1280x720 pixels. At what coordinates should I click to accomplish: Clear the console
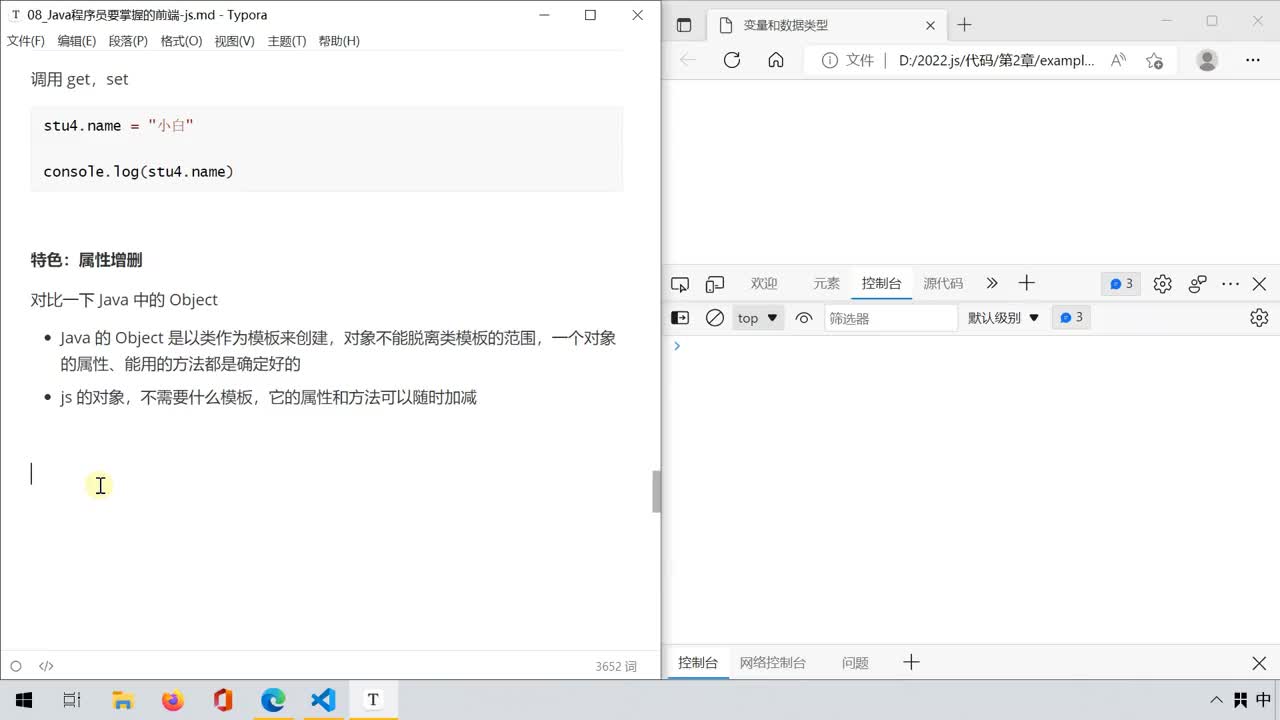tap(715, 318)
